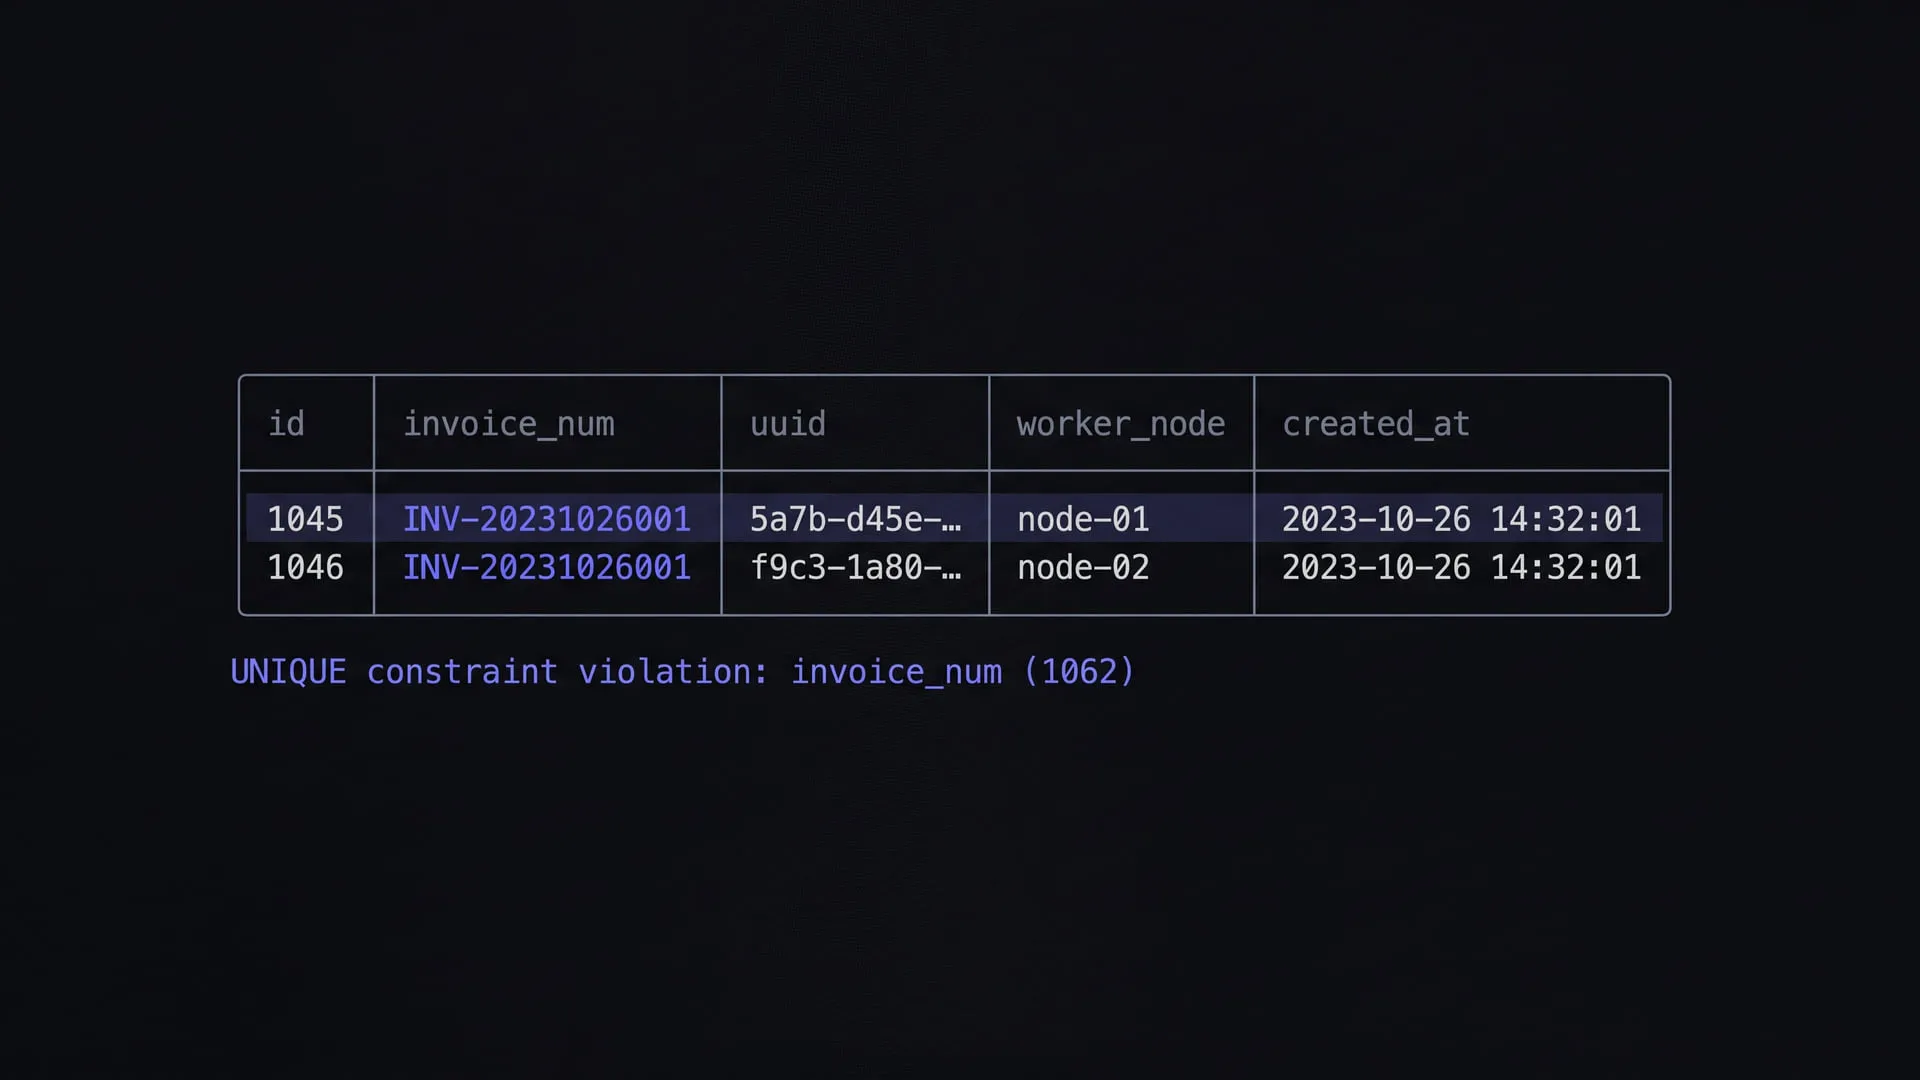Click the timestamp in row 1045

(x=1462, y=519)
